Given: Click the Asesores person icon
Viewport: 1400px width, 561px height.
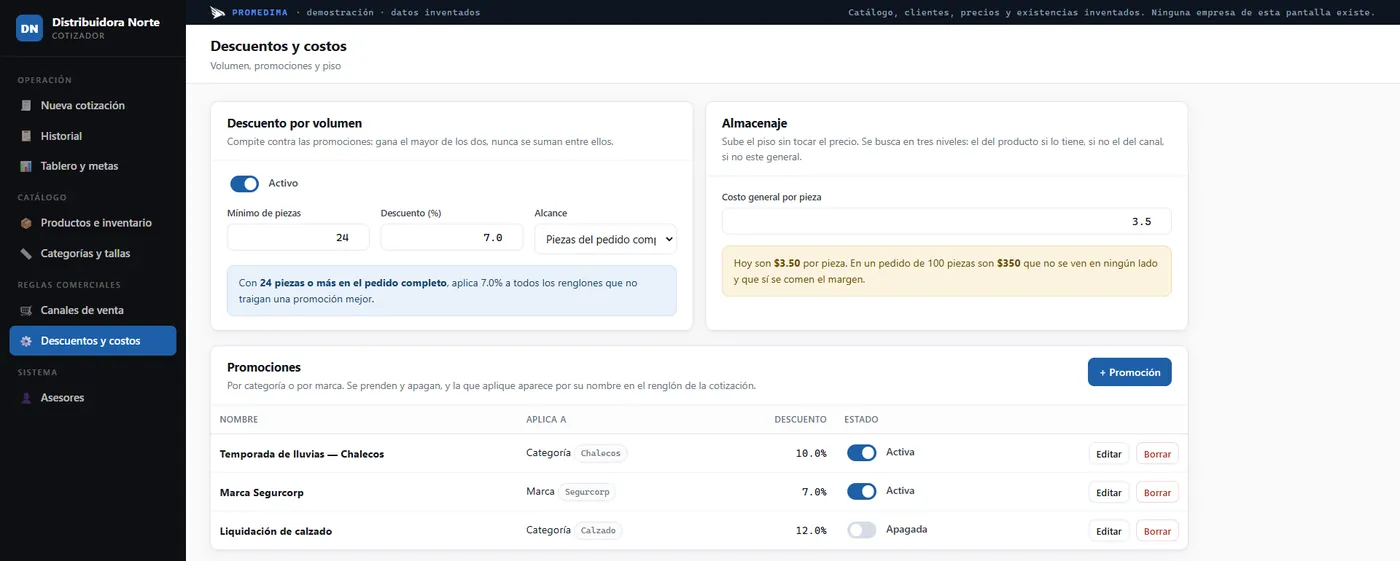Looking at the screenshot, I should [x=26, y=398].
